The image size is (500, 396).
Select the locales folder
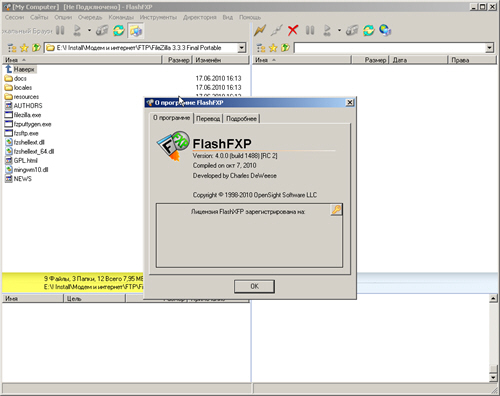coord(23,88)
